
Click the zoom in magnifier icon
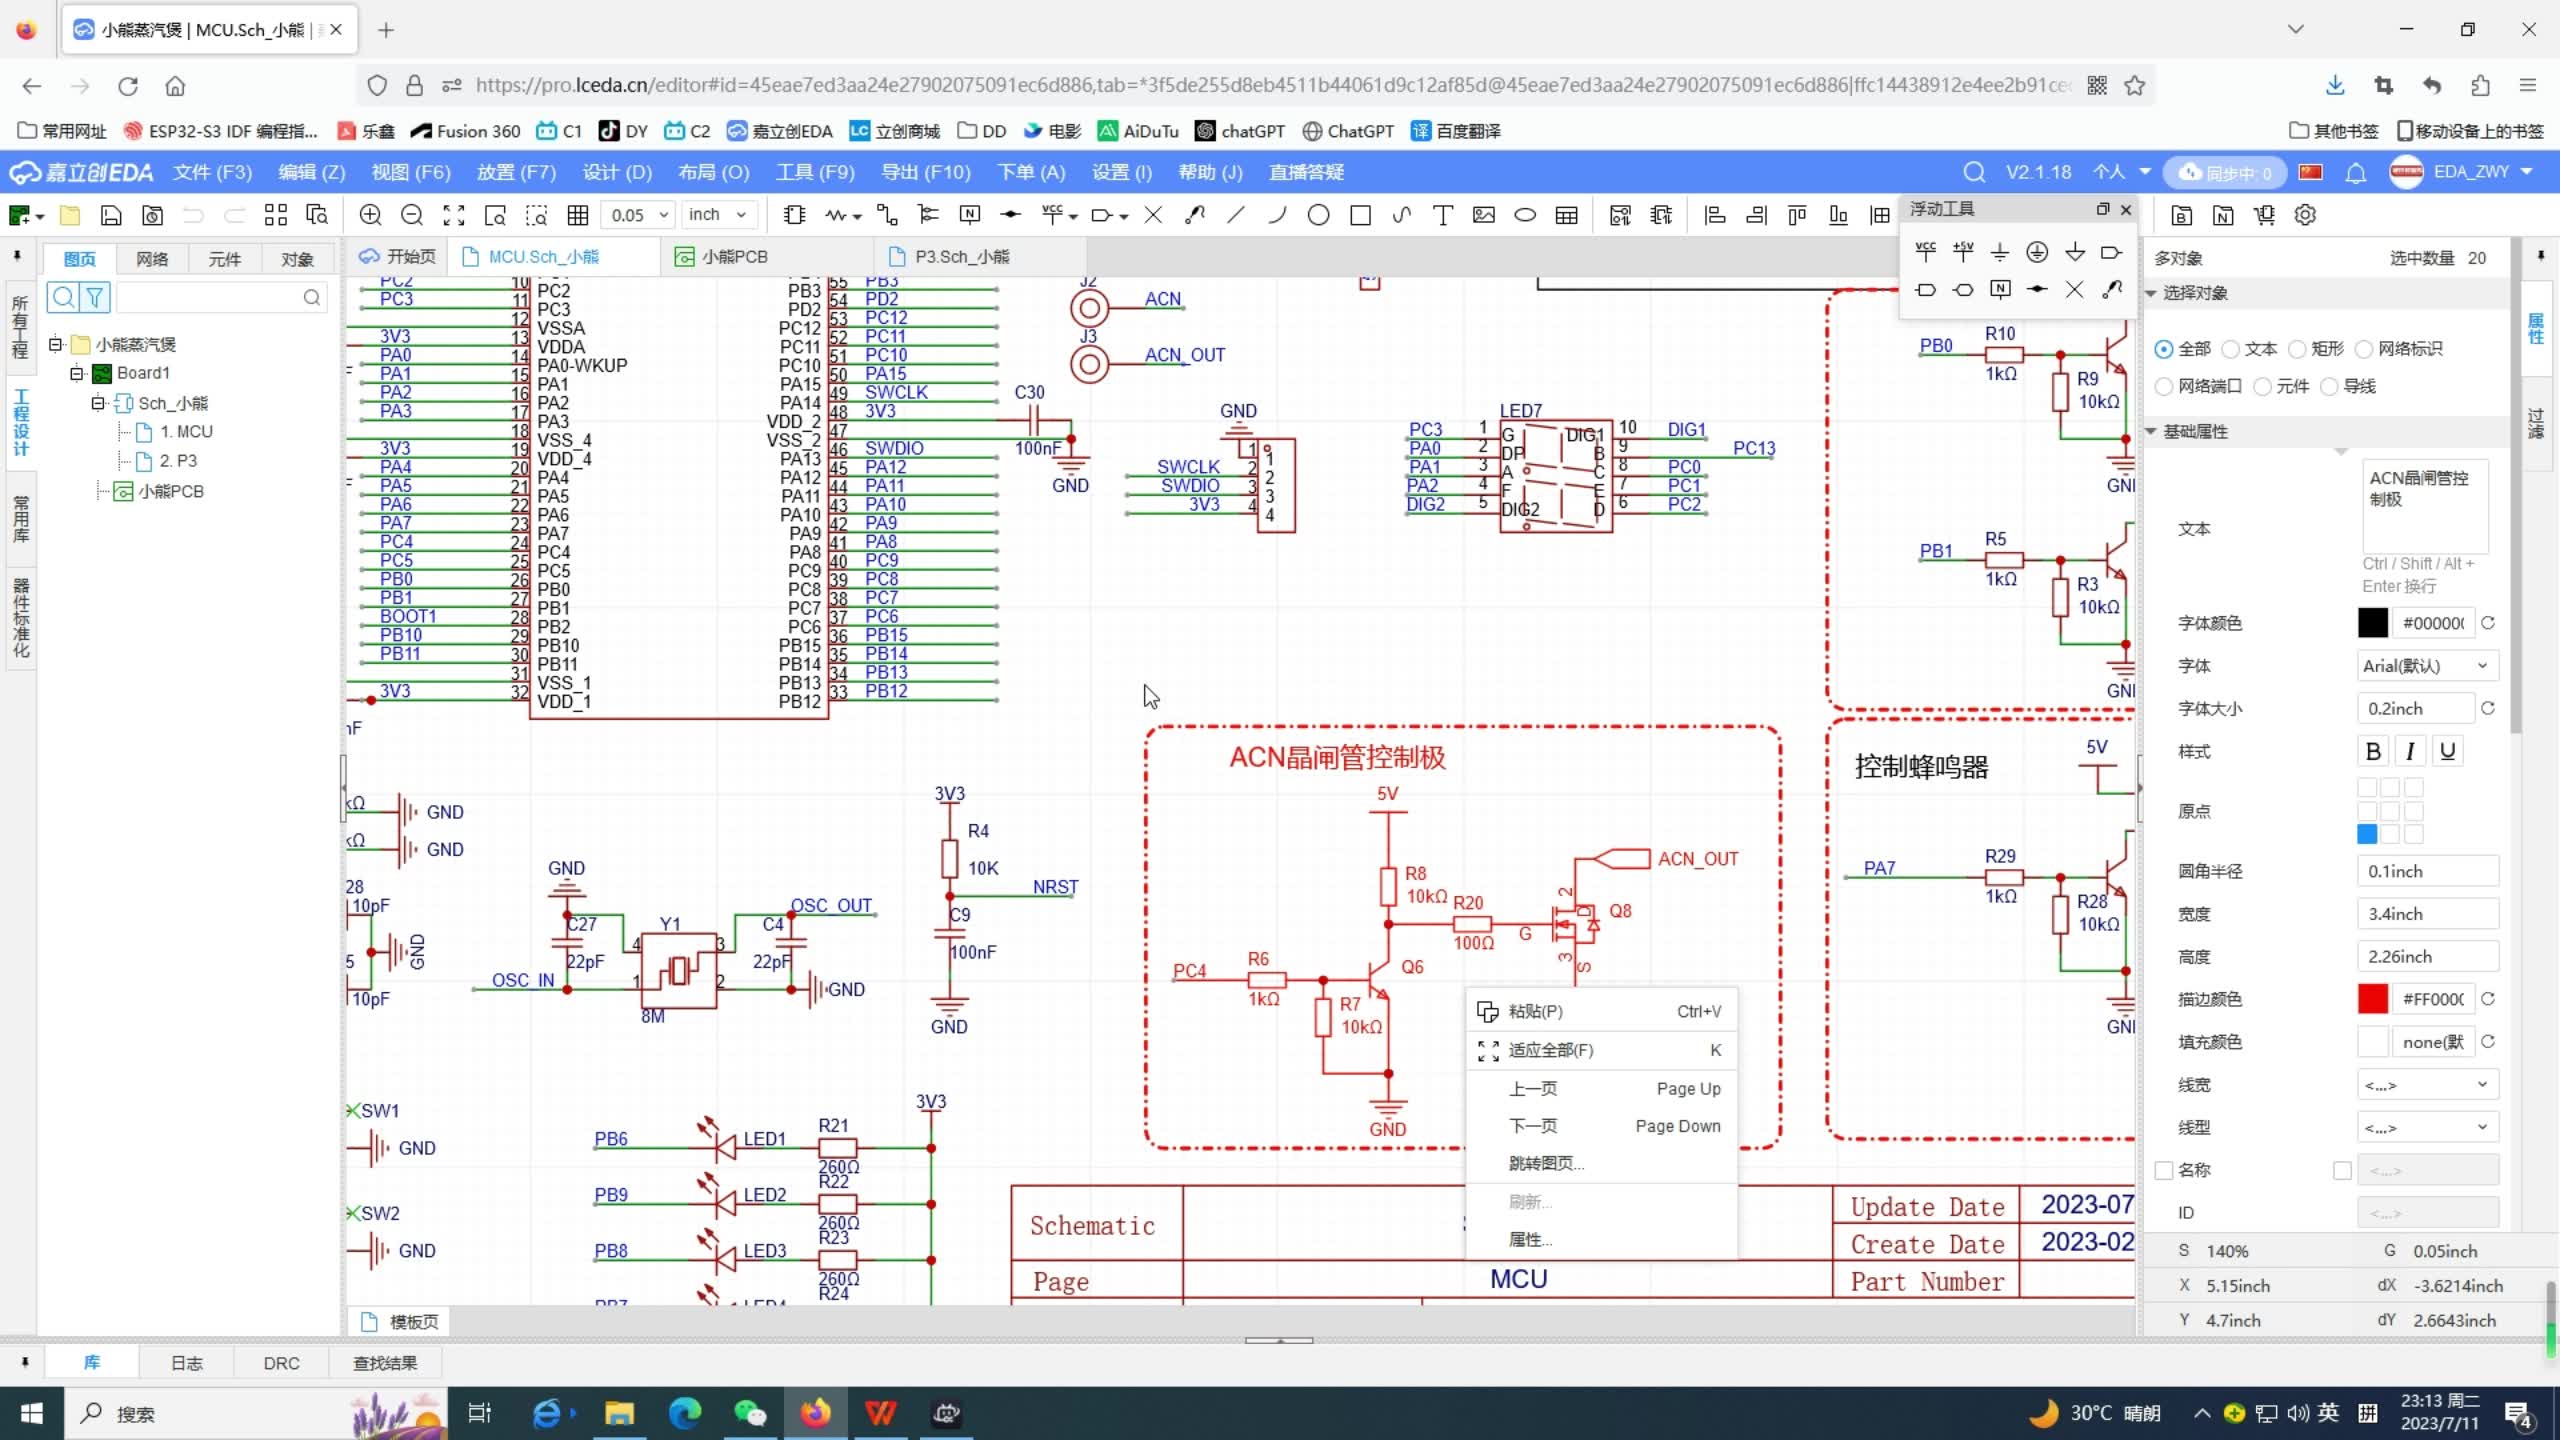(x=370, y=215)
